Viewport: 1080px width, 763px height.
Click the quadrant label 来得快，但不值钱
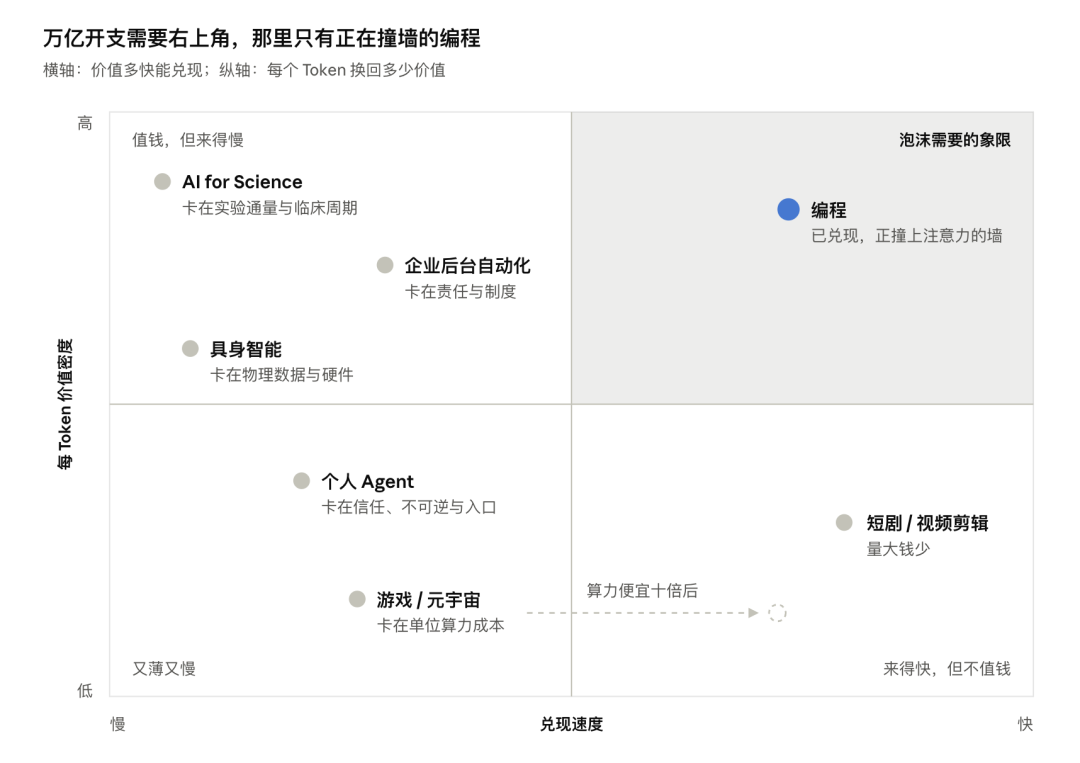947,669
